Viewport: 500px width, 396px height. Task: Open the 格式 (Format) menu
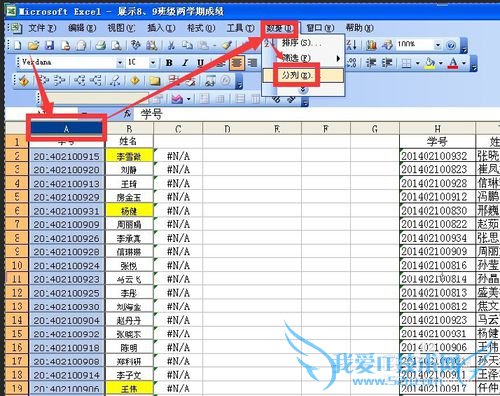[201, 28]
